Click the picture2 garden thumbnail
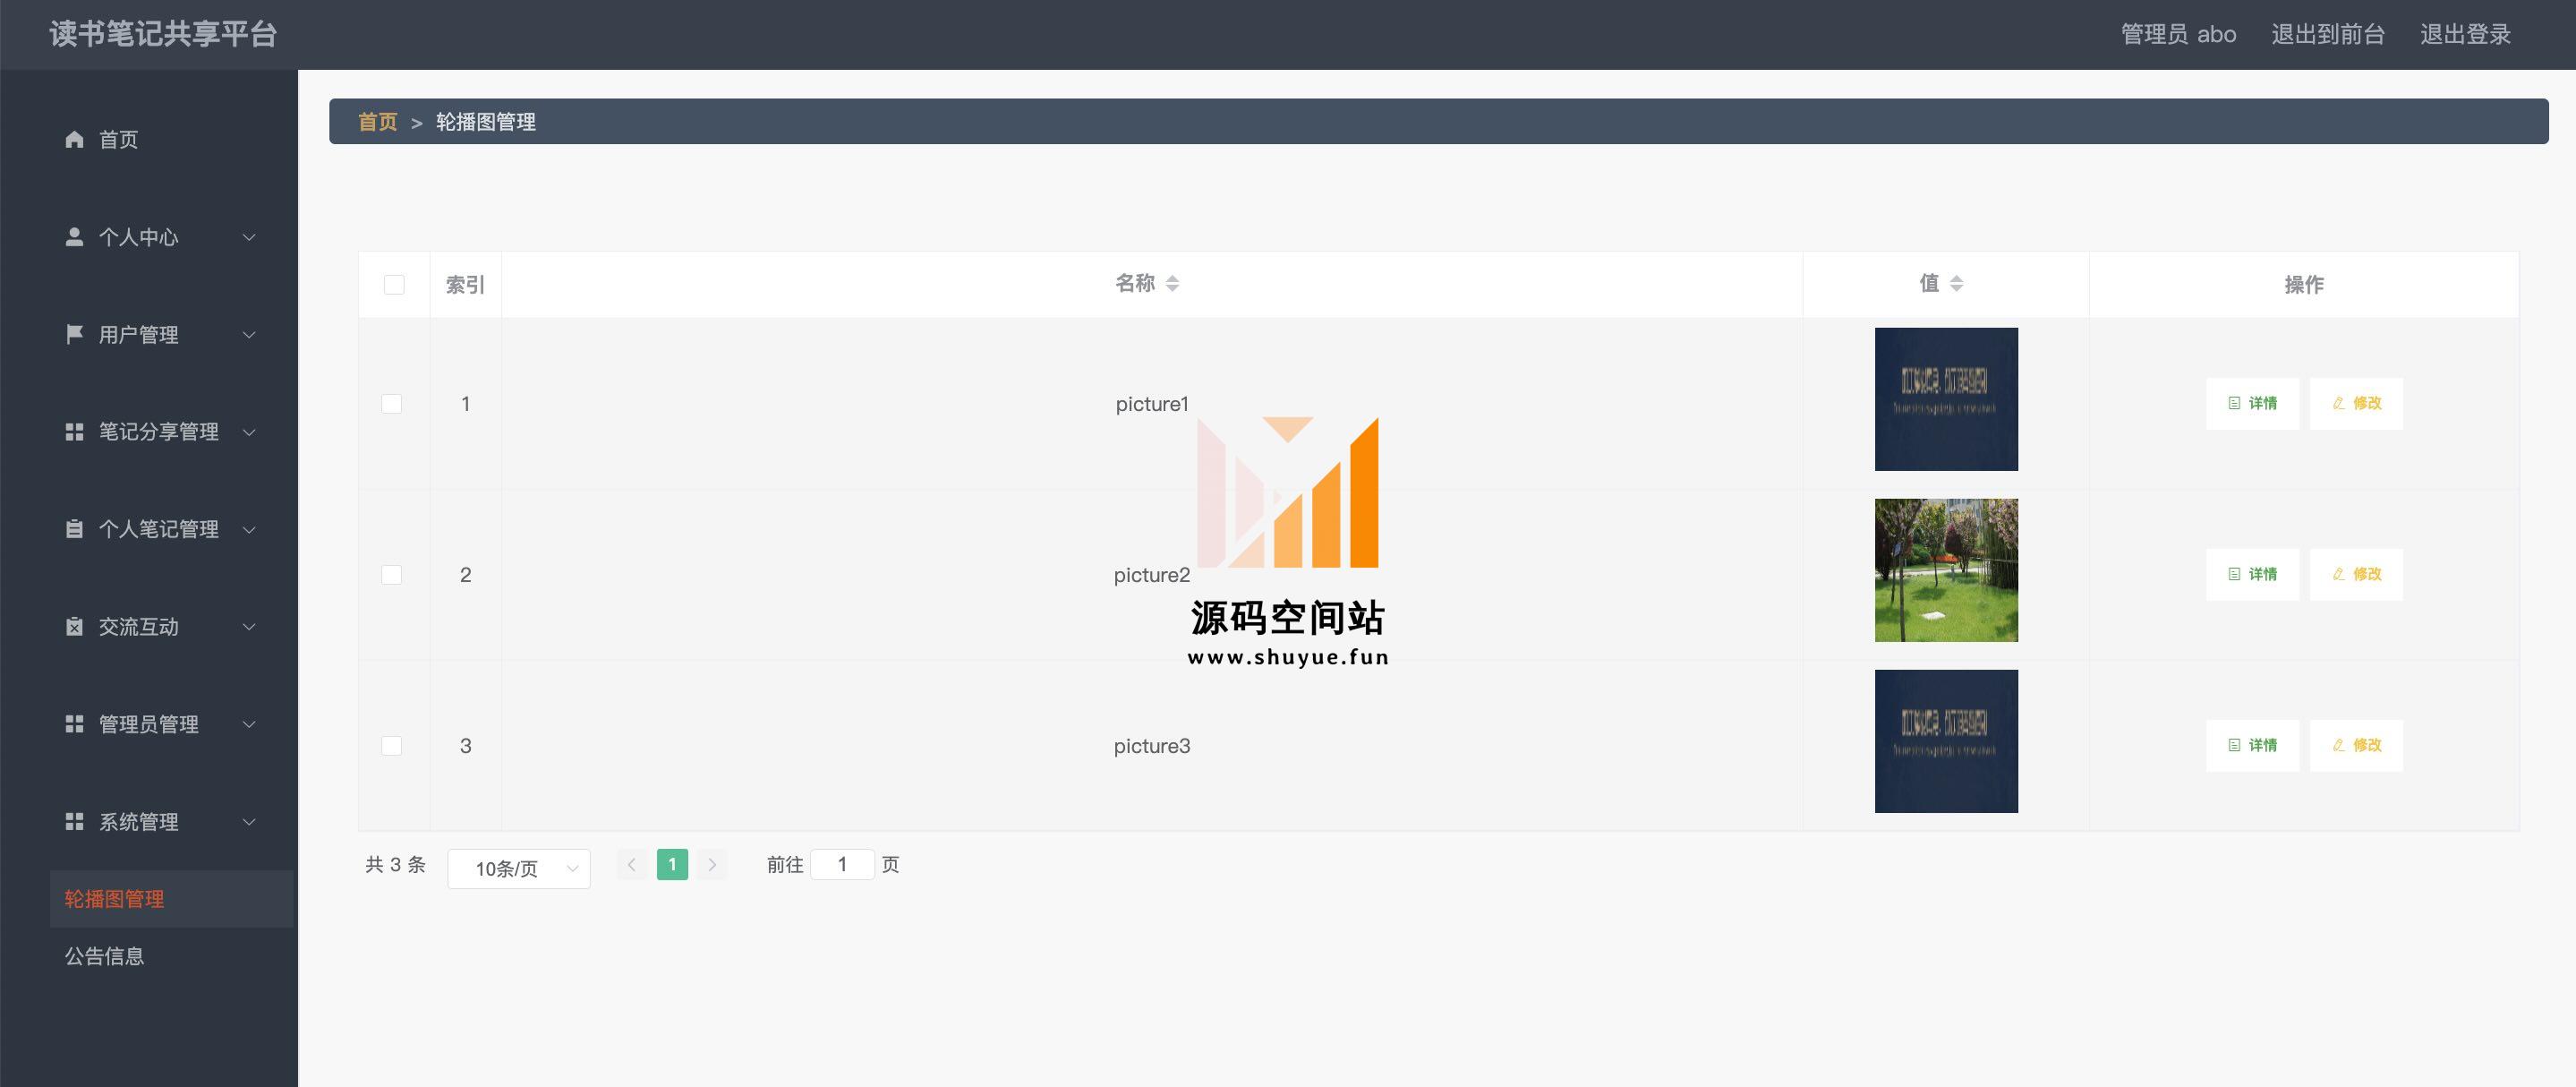 [x=1946, y=570]
